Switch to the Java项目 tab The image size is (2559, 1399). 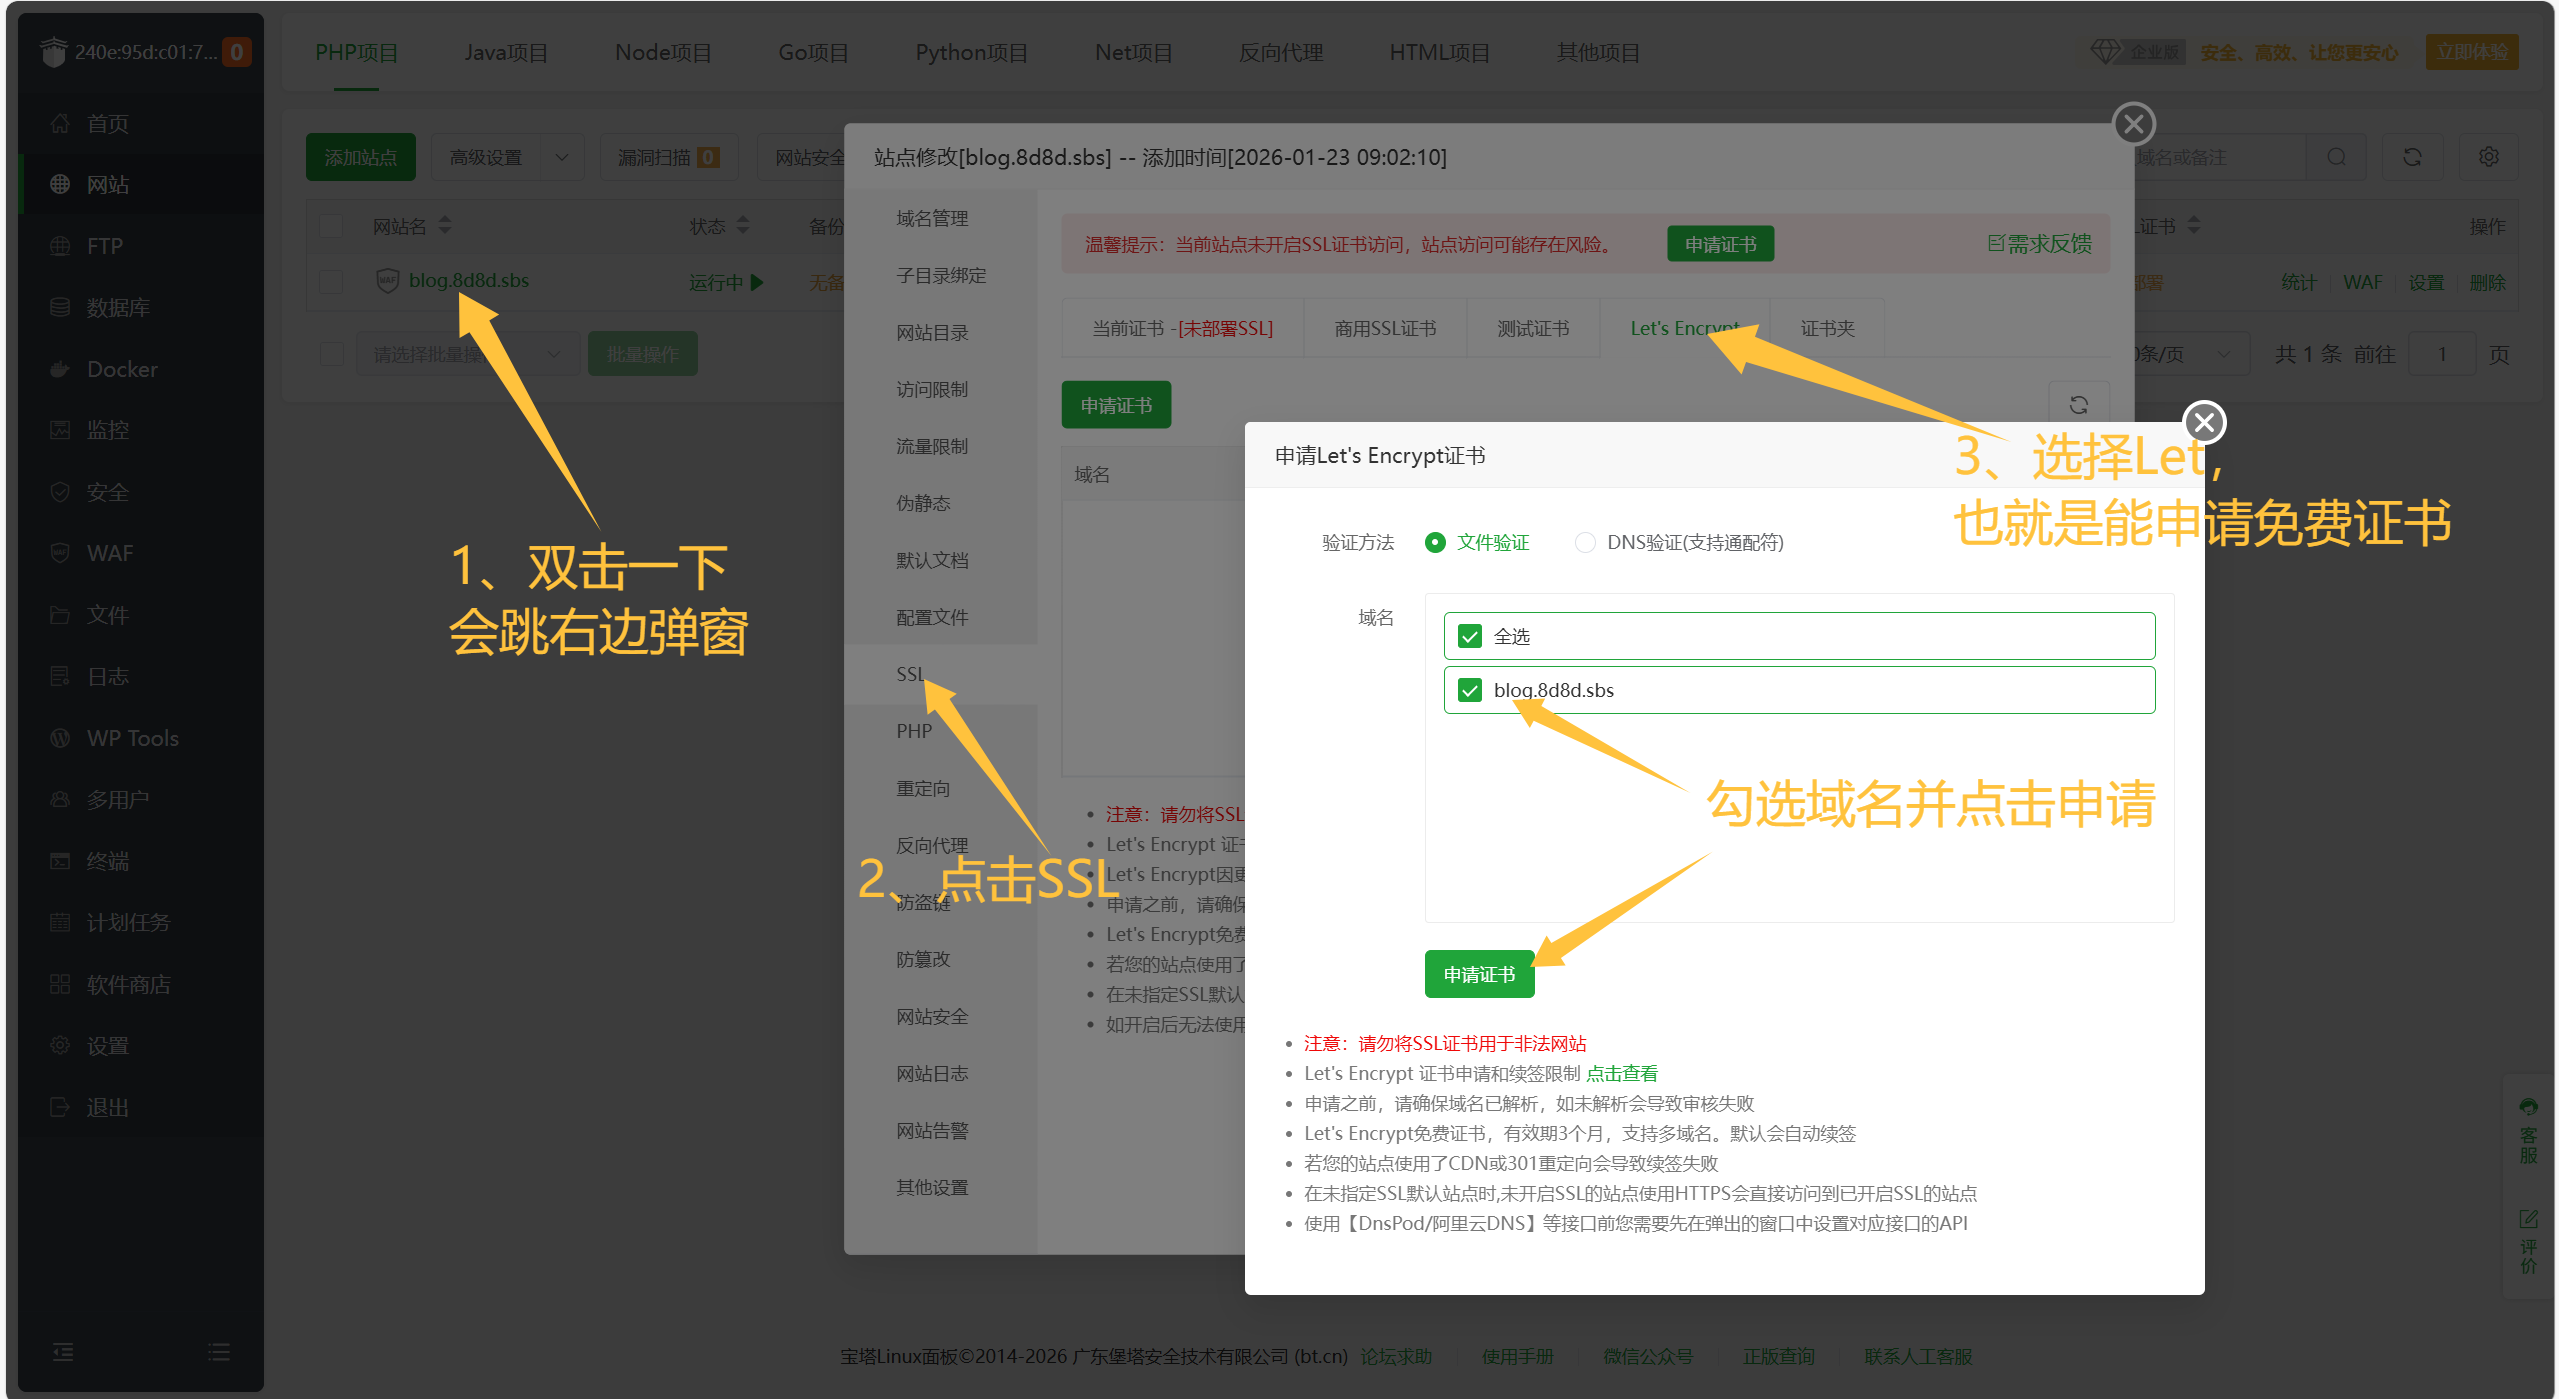click(x=506, y=52)
